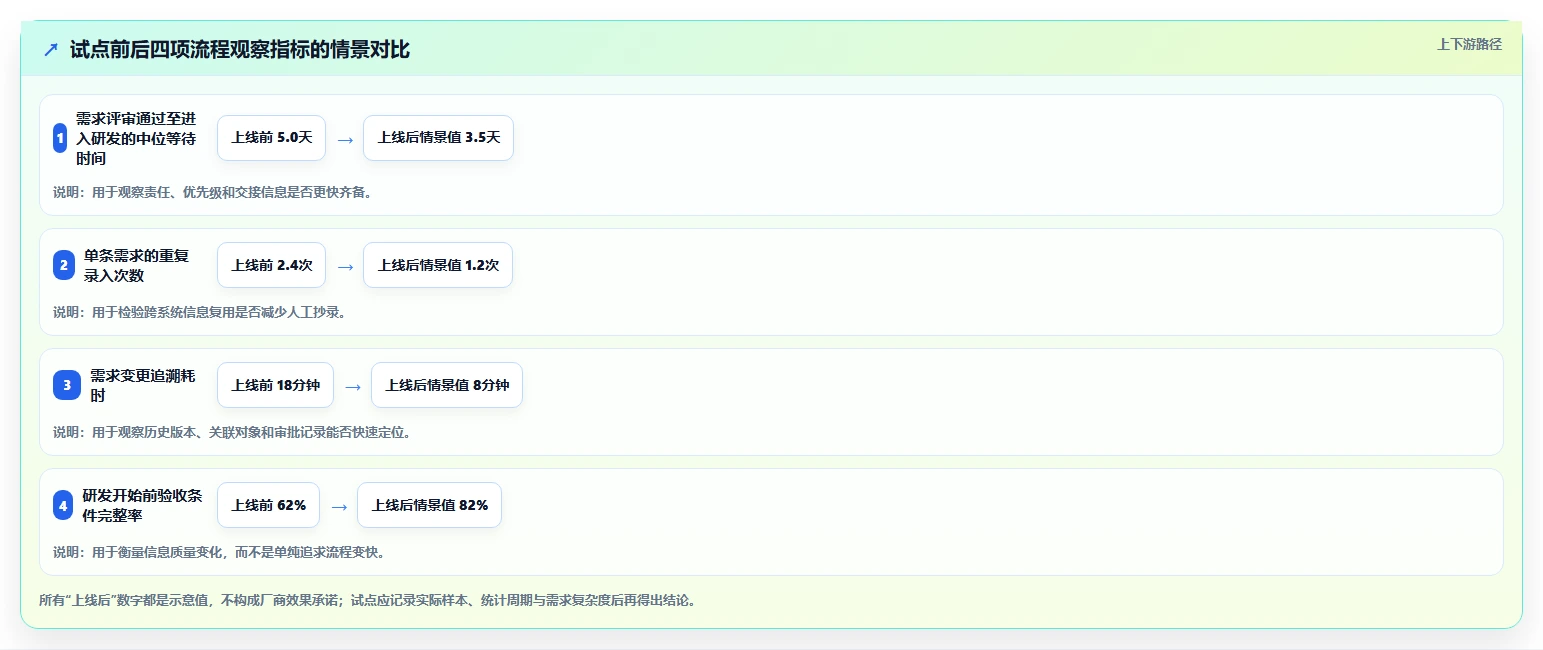1543x650 pixels.
Task: Select the number 3 badge
Action: 67,385
